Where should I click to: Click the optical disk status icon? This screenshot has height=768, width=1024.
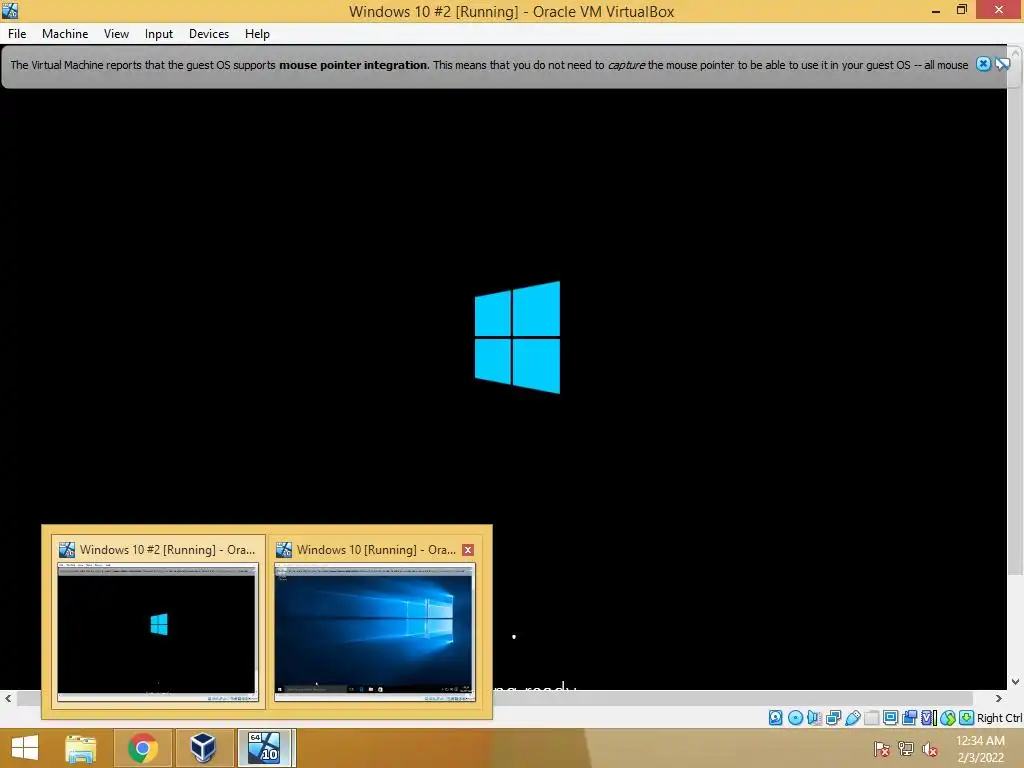point(795,718)
